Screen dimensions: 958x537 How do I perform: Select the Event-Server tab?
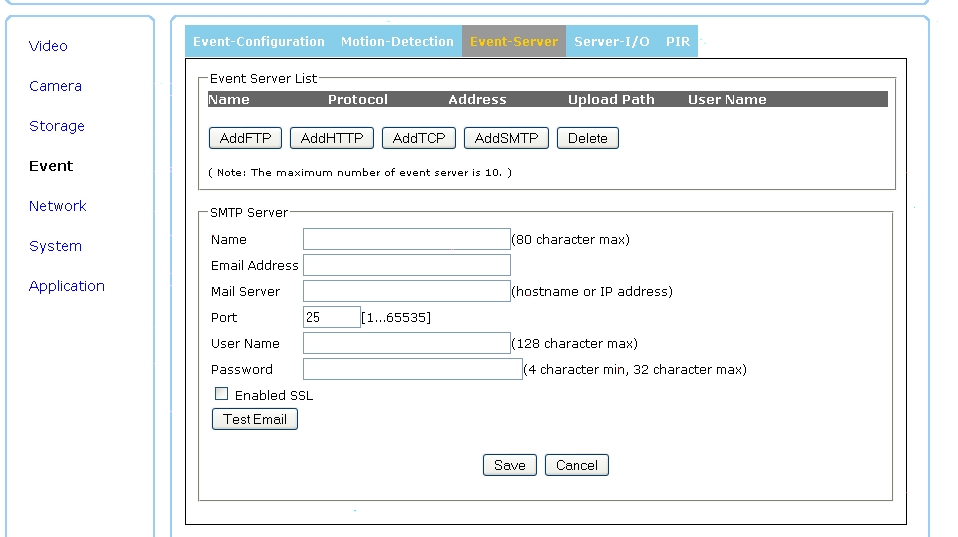[x=514, y=42]
